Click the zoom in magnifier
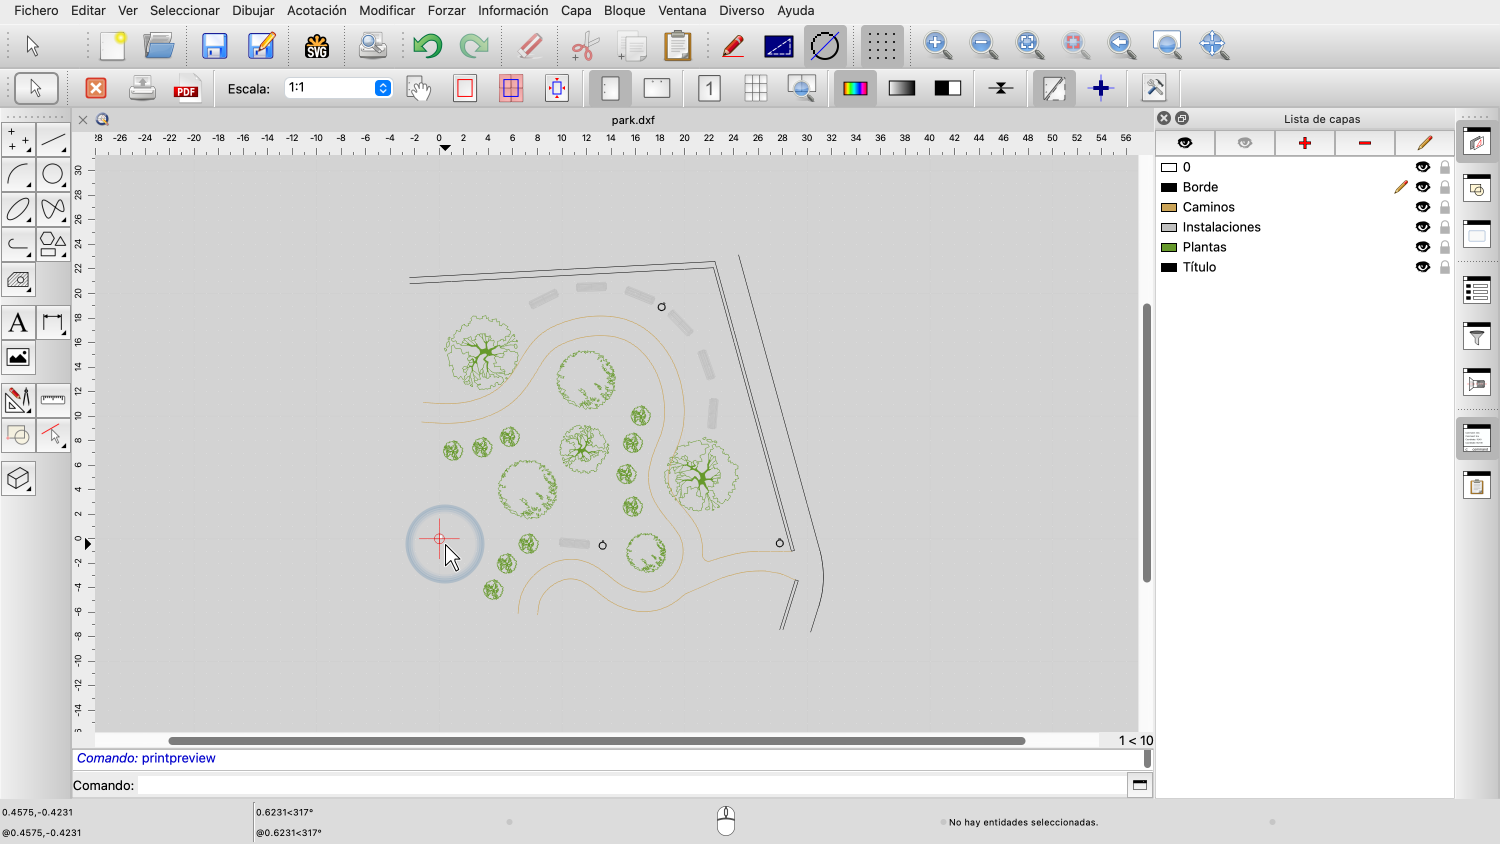1500x844 pixels. (x=937, y=45)
